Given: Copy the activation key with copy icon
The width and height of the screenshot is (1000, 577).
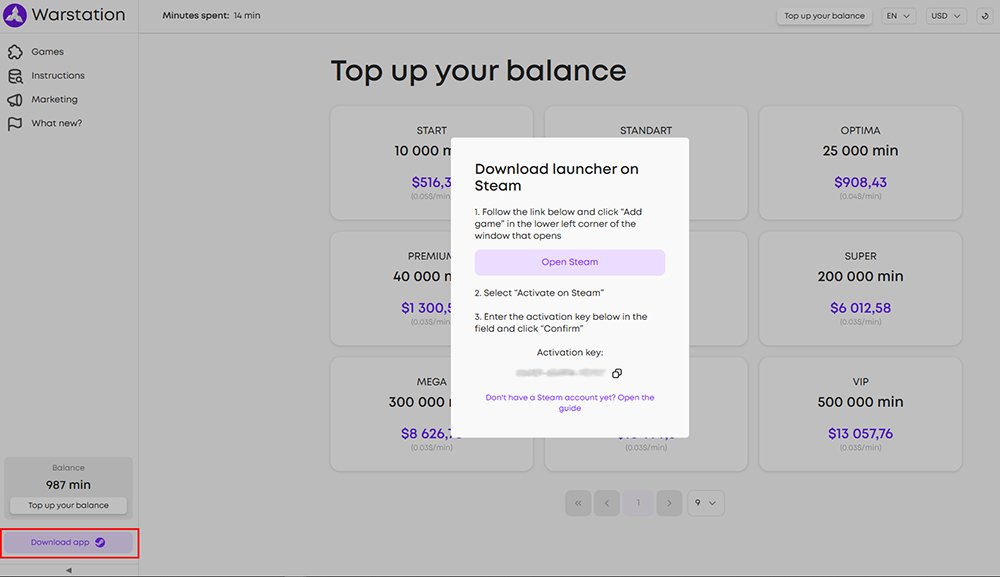Looking at the screenshot, I should point(617,373).
